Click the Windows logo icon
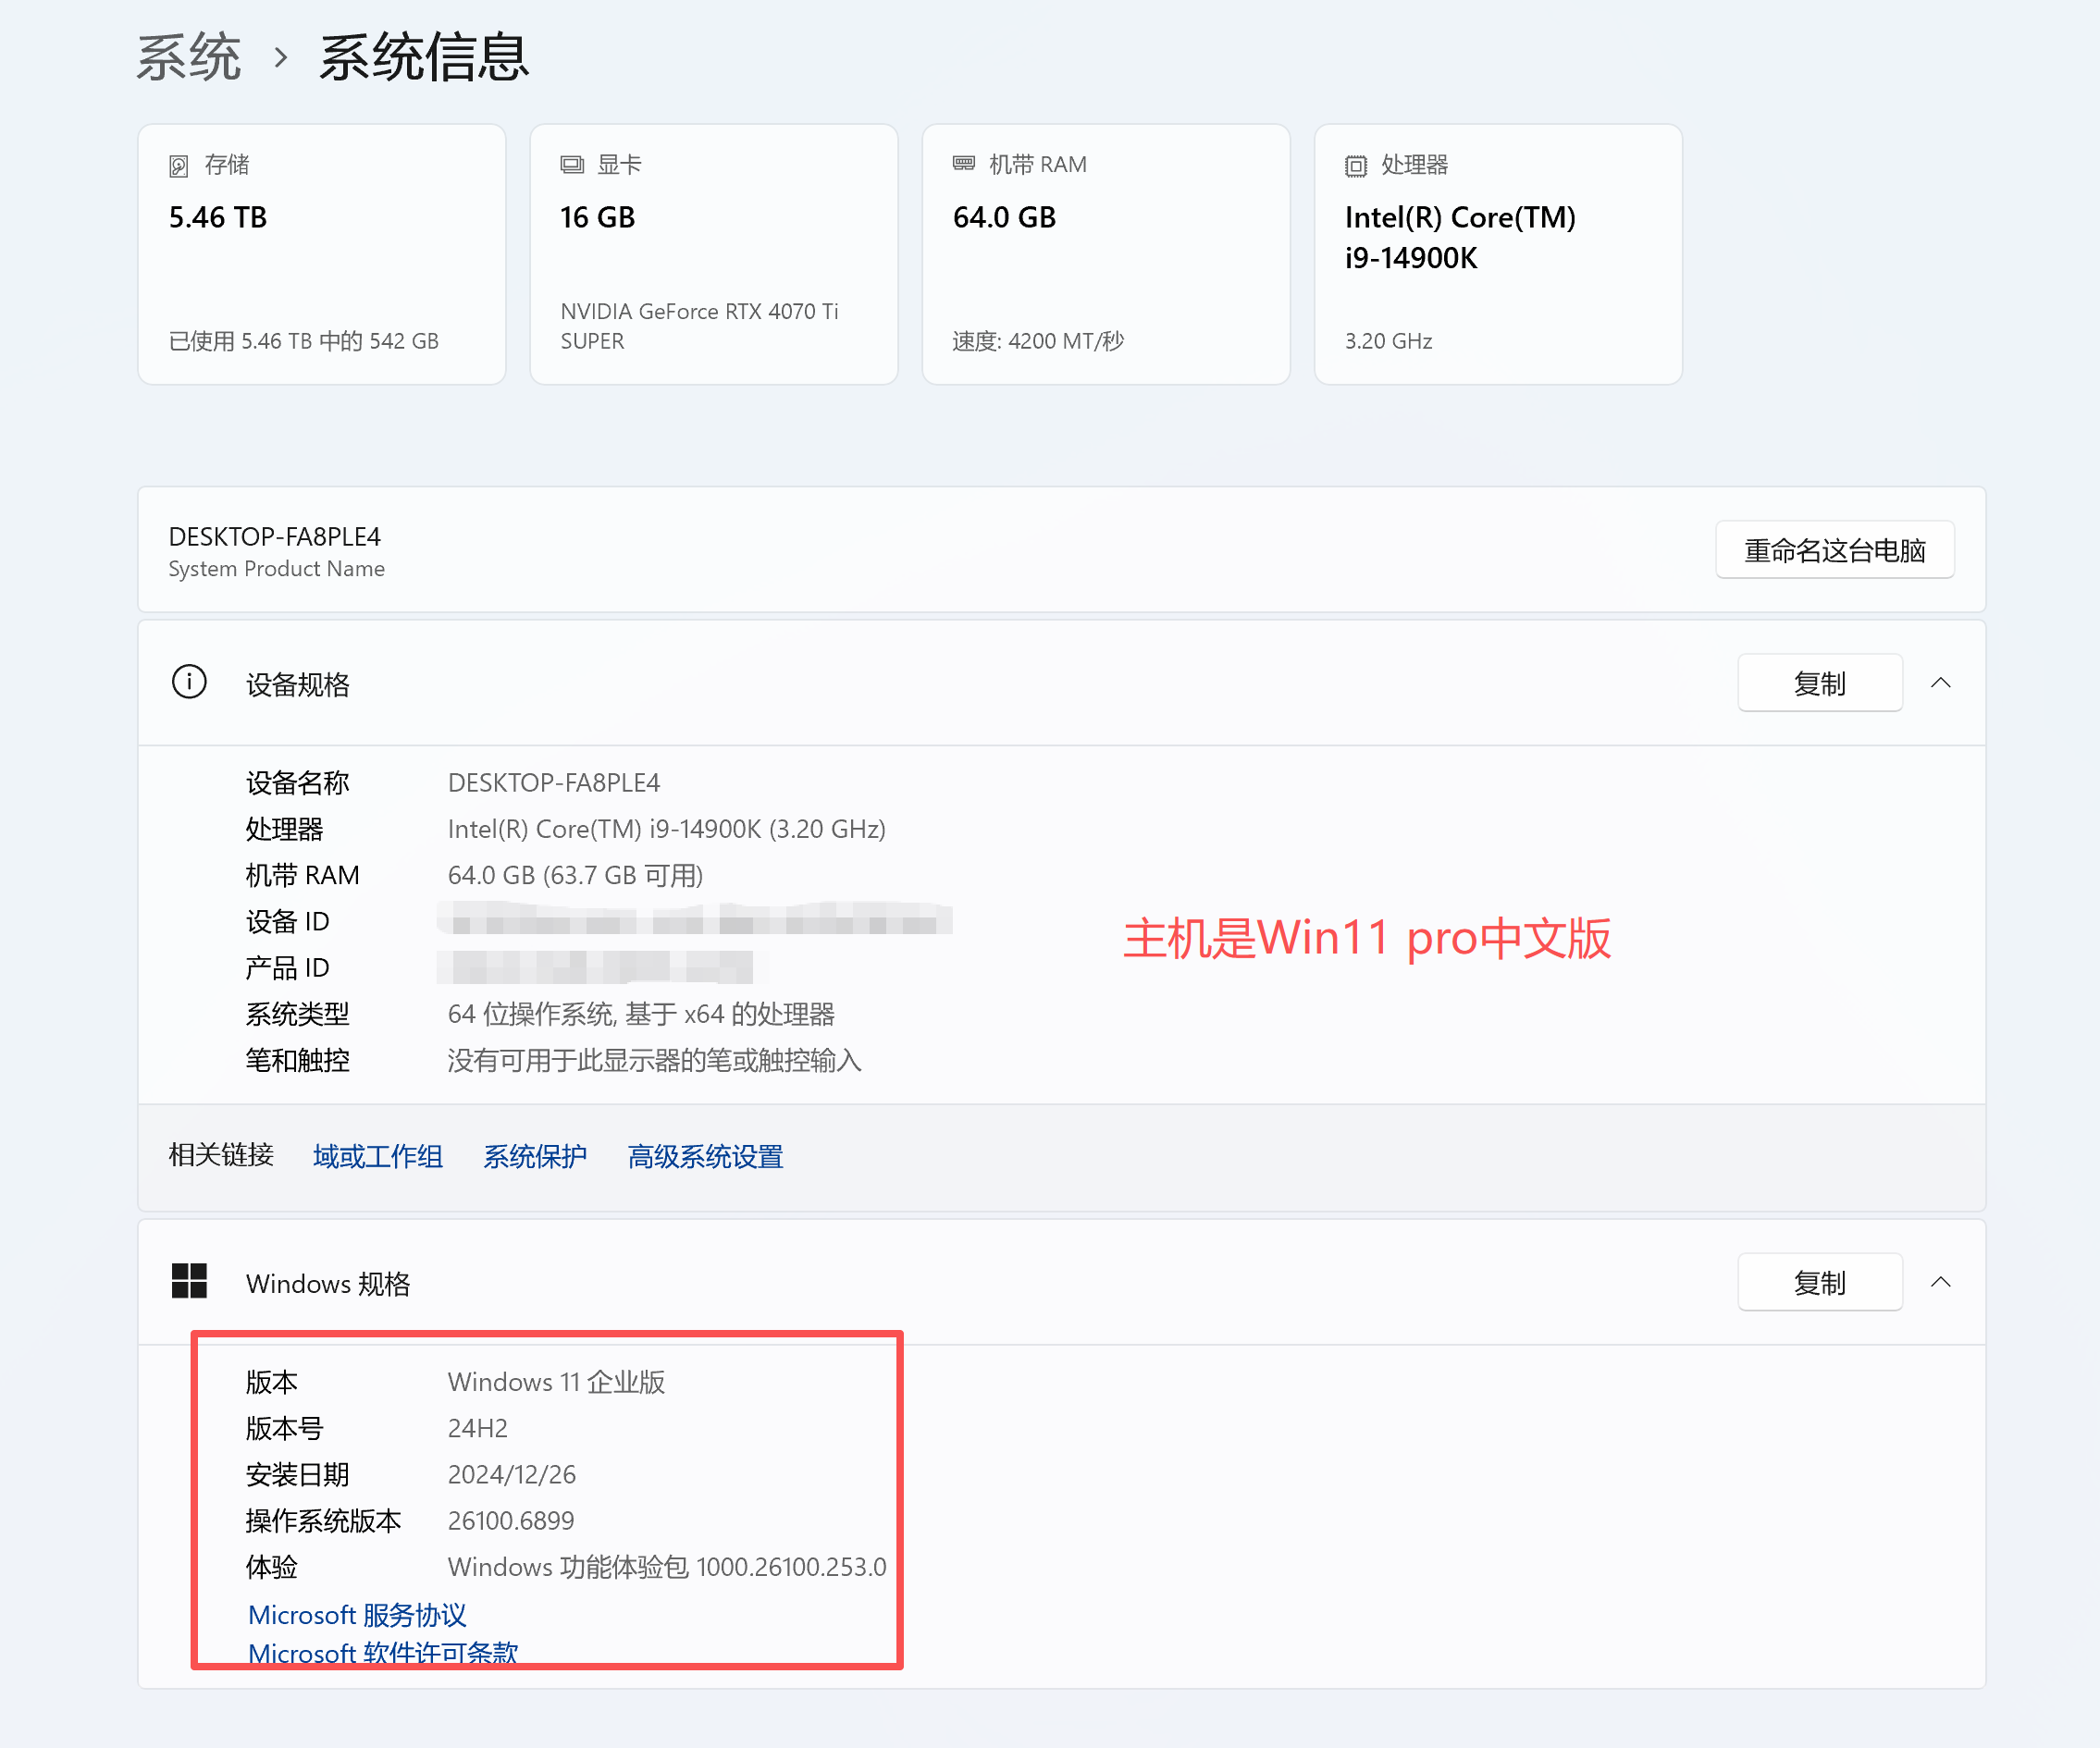The image size is (2100, 1748). click(x=189, y=1281)
